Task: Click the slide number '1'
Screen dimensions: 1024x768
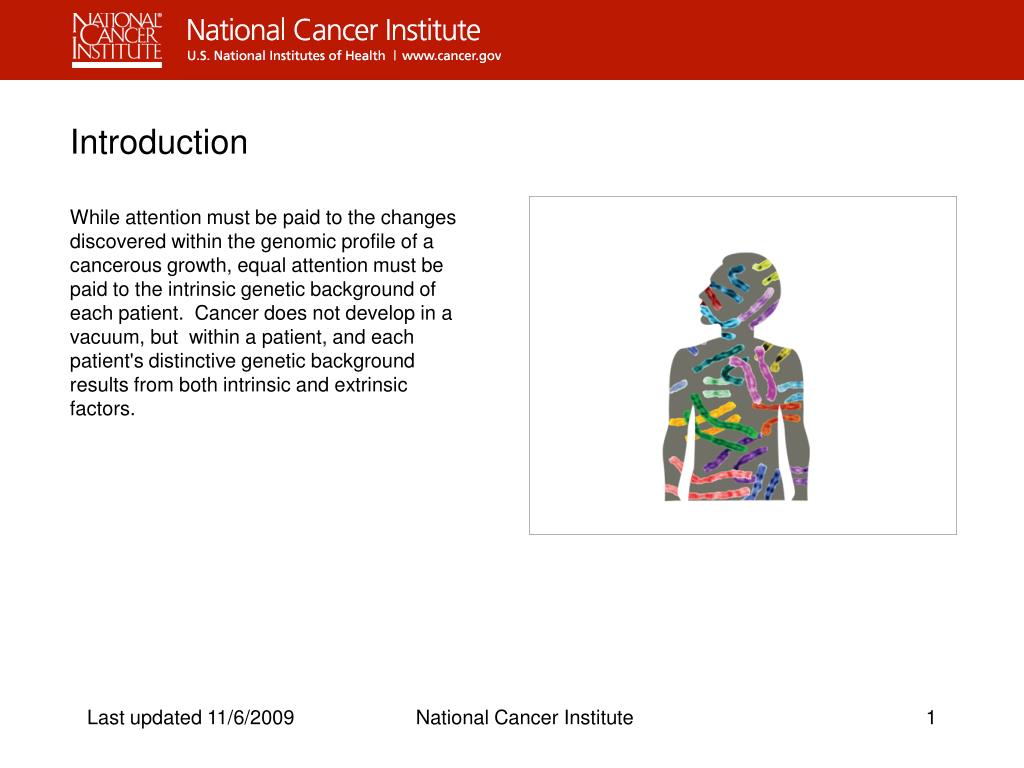Action: [x=931, y=717]
